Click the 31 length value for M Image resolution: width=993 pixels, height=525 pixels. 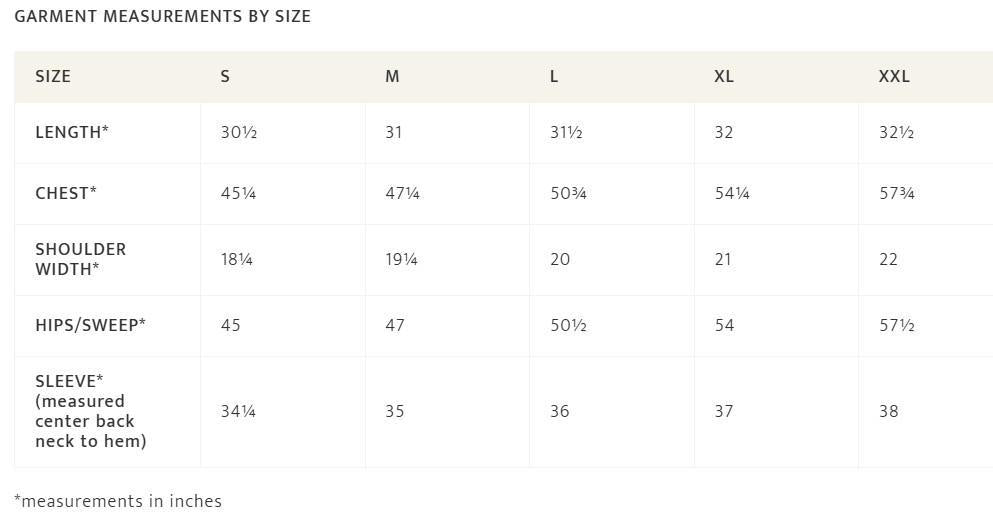(x=394, y=132)
